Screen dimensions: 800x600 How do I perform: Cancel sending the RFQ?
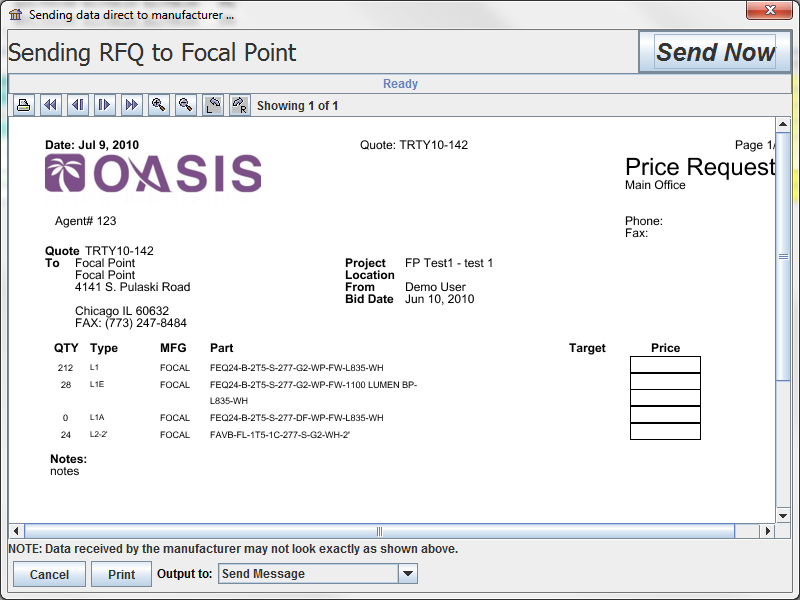tap(49, 574)
